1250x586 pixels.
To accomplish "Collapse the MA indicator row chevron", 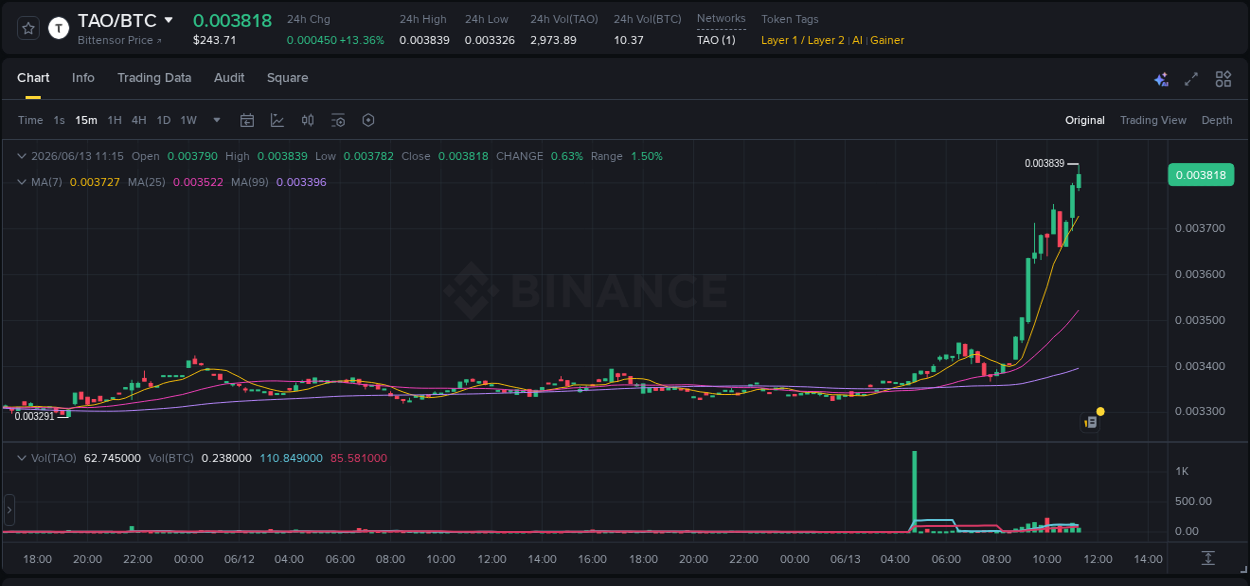I will 21,182.
